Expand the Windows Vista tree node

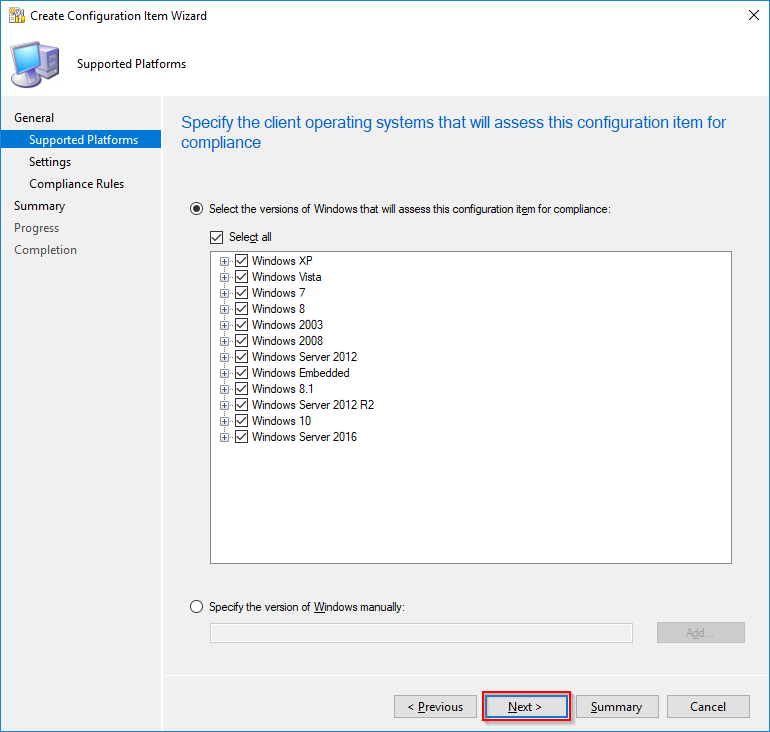click(x=224, y=277)
